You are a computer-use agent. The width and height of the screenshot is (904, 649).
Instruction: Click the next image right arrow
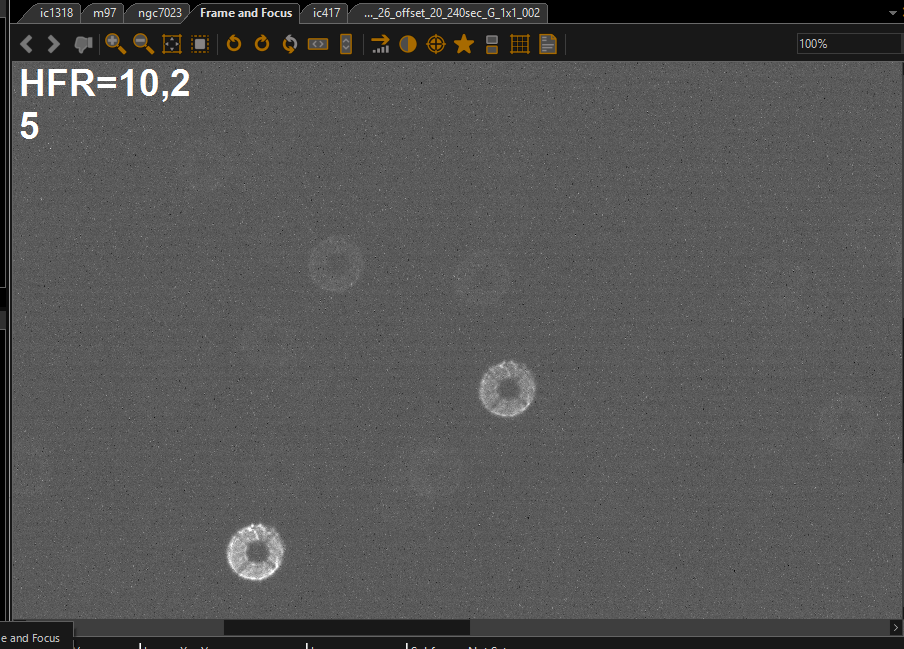pyautogui.click(x=54, y=44)
